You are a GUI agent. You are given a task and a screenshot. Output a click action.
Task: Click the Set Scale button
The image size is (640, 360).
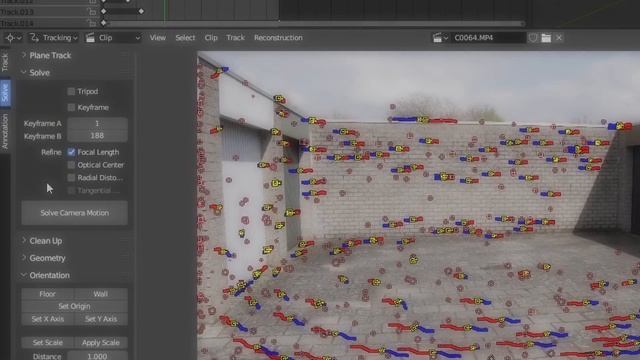pos(48,342)
